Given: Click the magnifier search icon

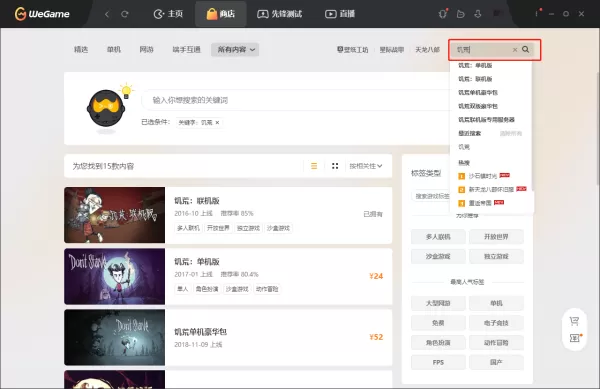Looking at the screenshot, I should 526,49.
